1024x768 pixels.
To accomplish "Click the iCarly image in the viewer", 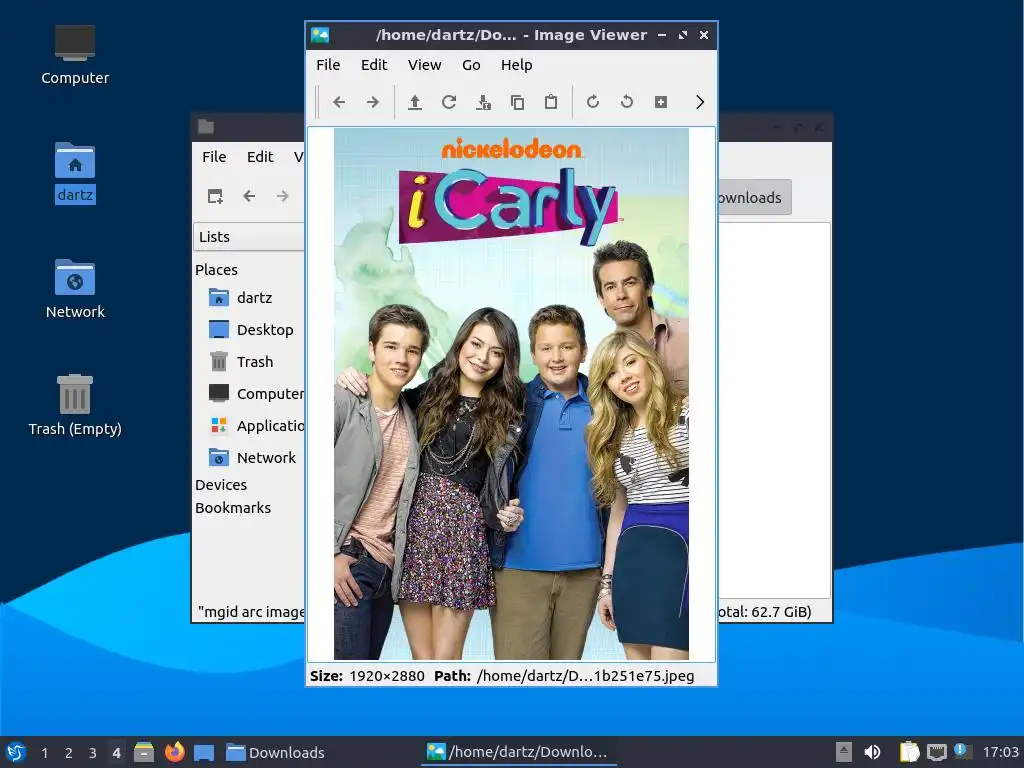I will [511, 394].
